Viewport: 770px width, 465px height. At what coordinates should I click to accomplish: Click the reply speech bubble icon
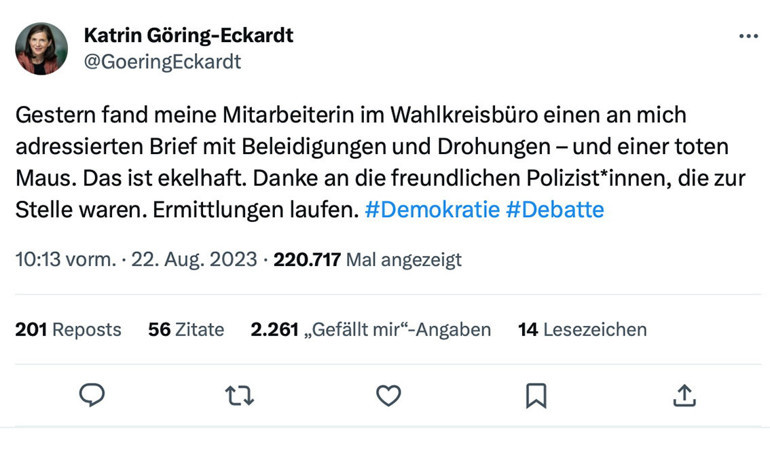pos(92,395)
